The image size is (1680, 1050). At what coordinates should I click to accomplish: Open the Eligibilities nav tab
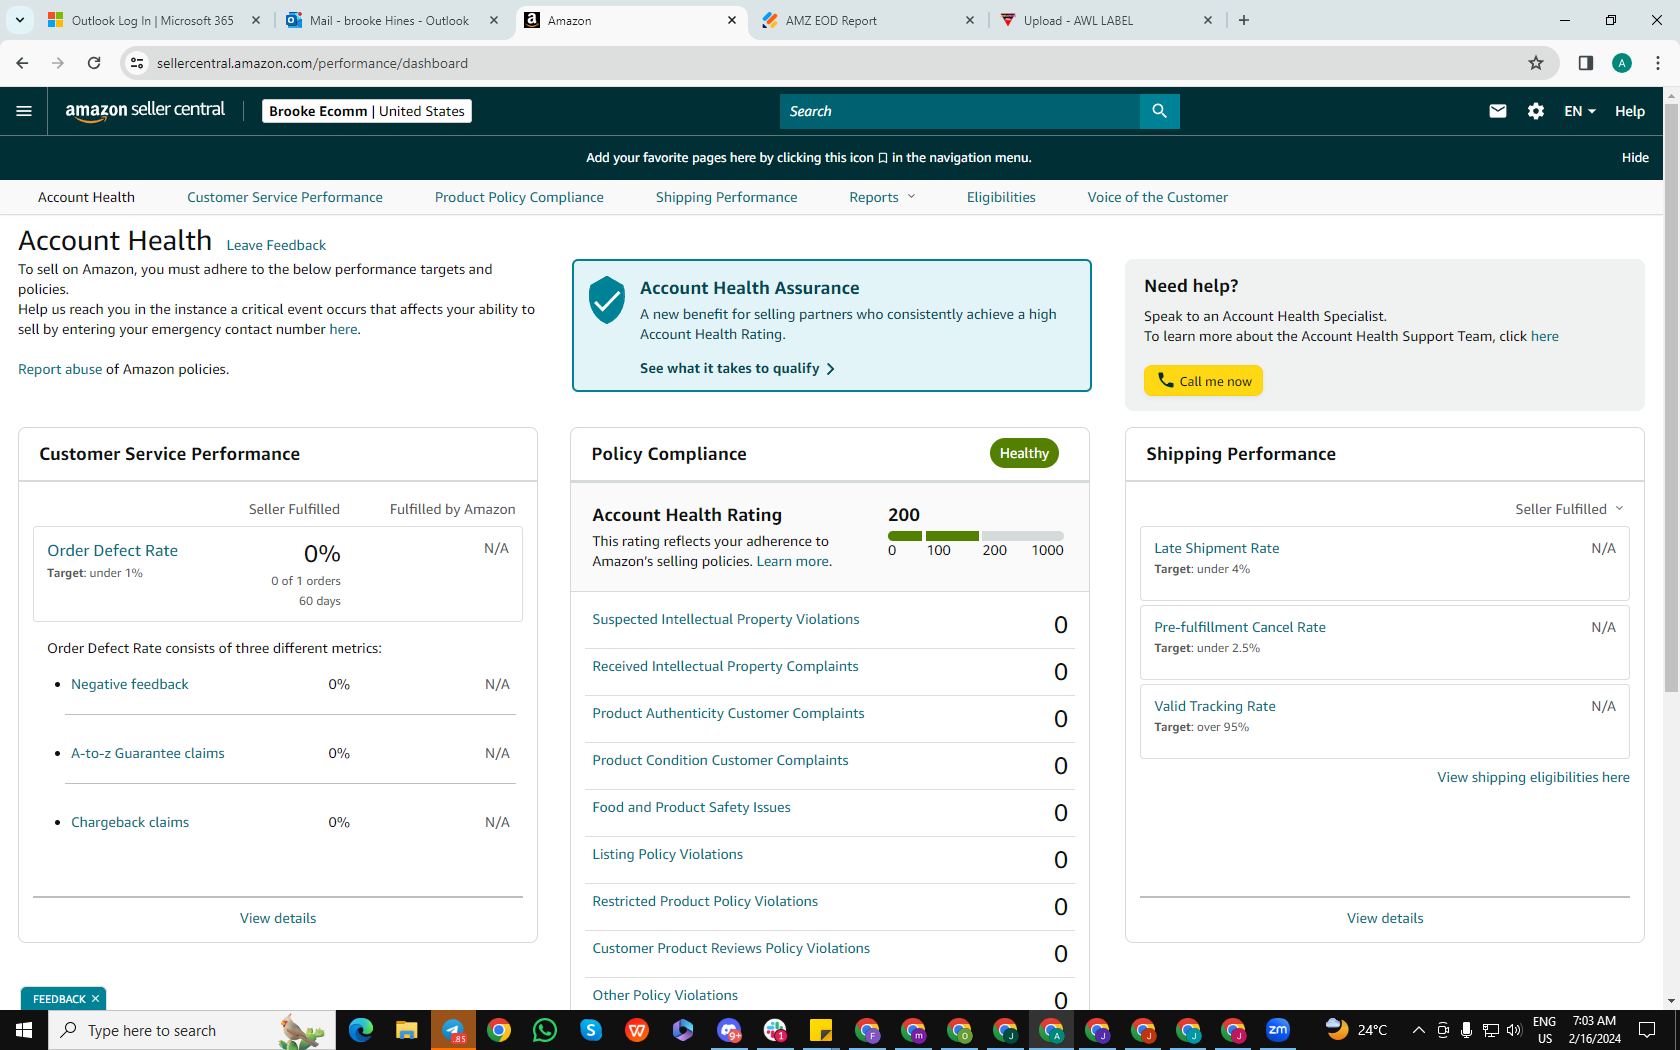pyautogui.click(x=1001, y=197)
